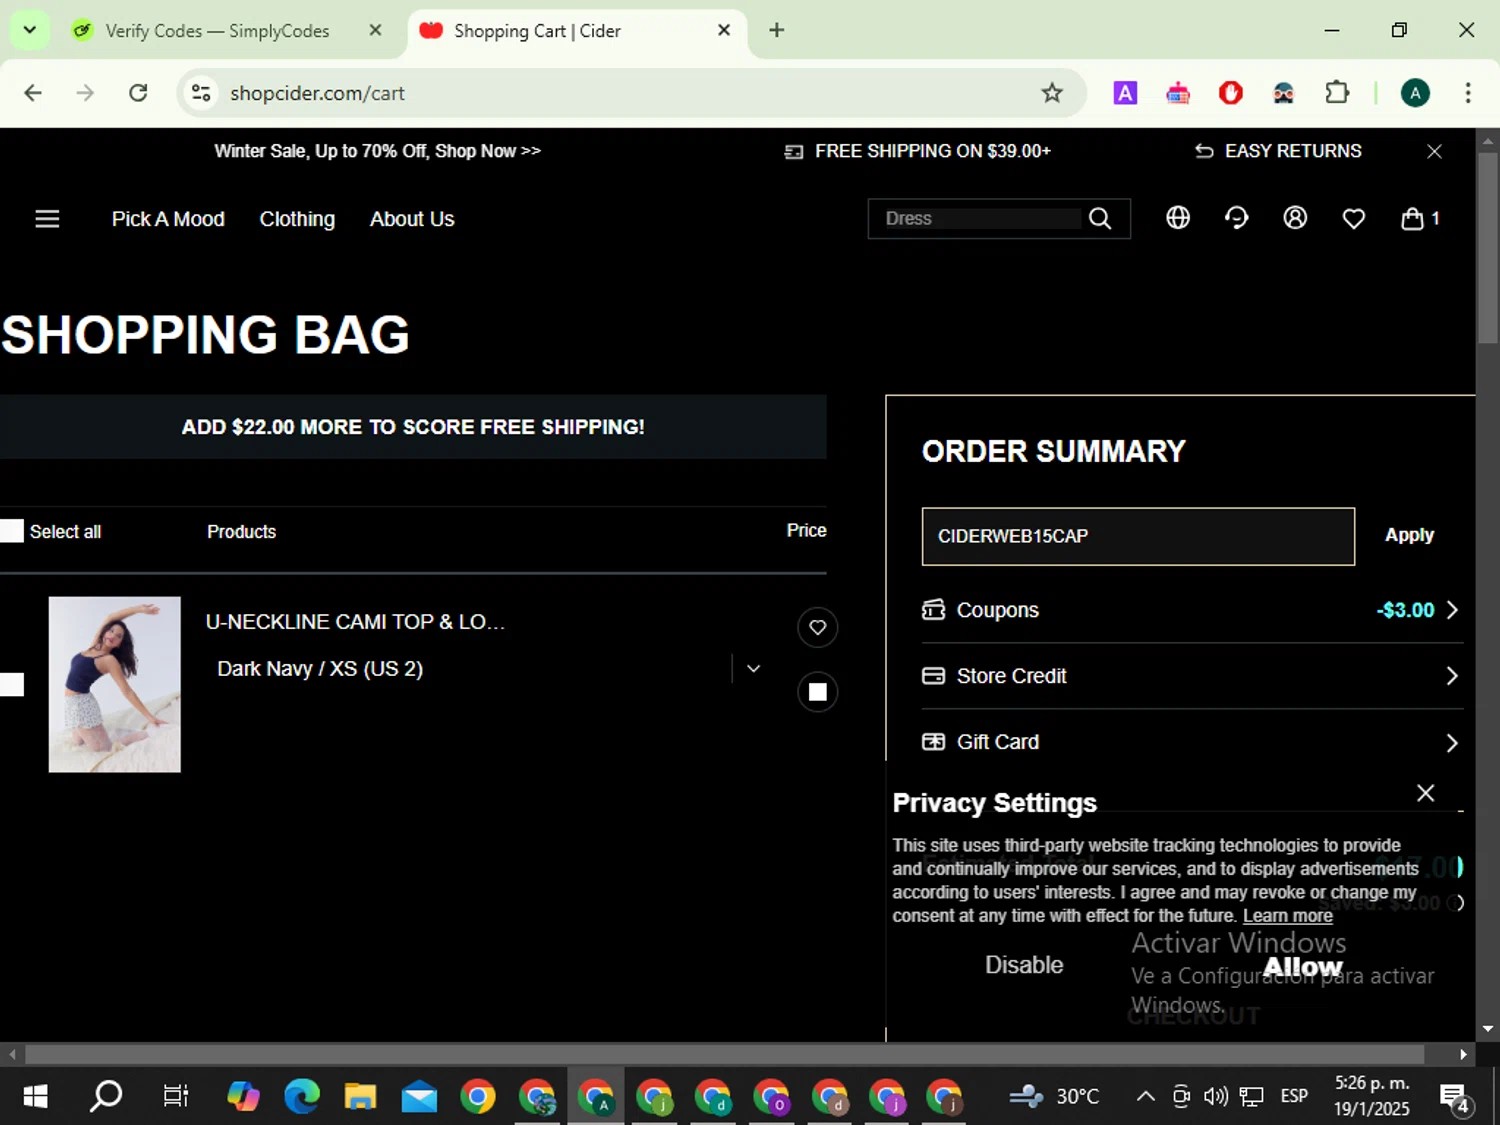Viewport: 1500px width, 1125px height.
Task: Click the Dress search field
Action: (982, 219)
